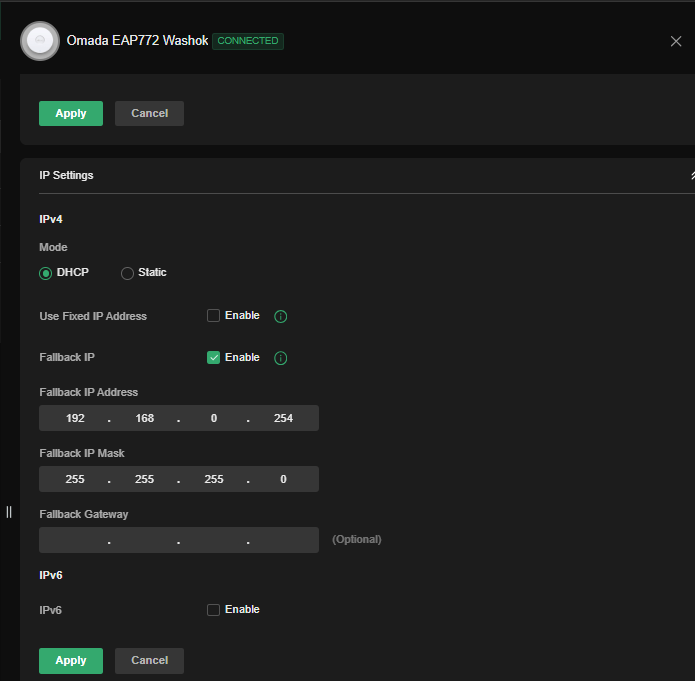
Task: Click second octet of Fallback Gateway field
Action: pyautogui.click(x=144, y=540)
